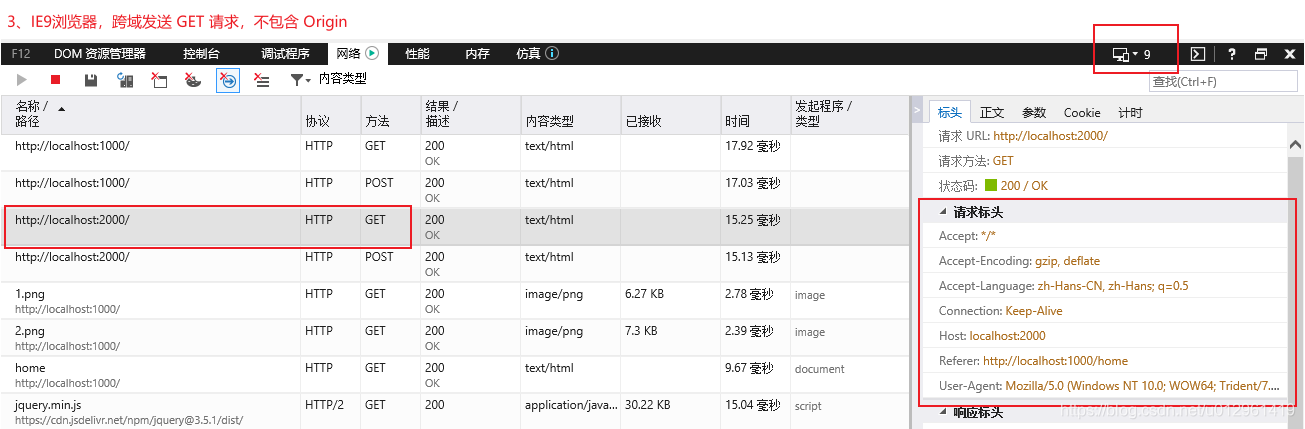Select localhost:1000 GET request row
Image resolution: width=1305 pixels, height=429 pixels.
(x=455, y=152)
